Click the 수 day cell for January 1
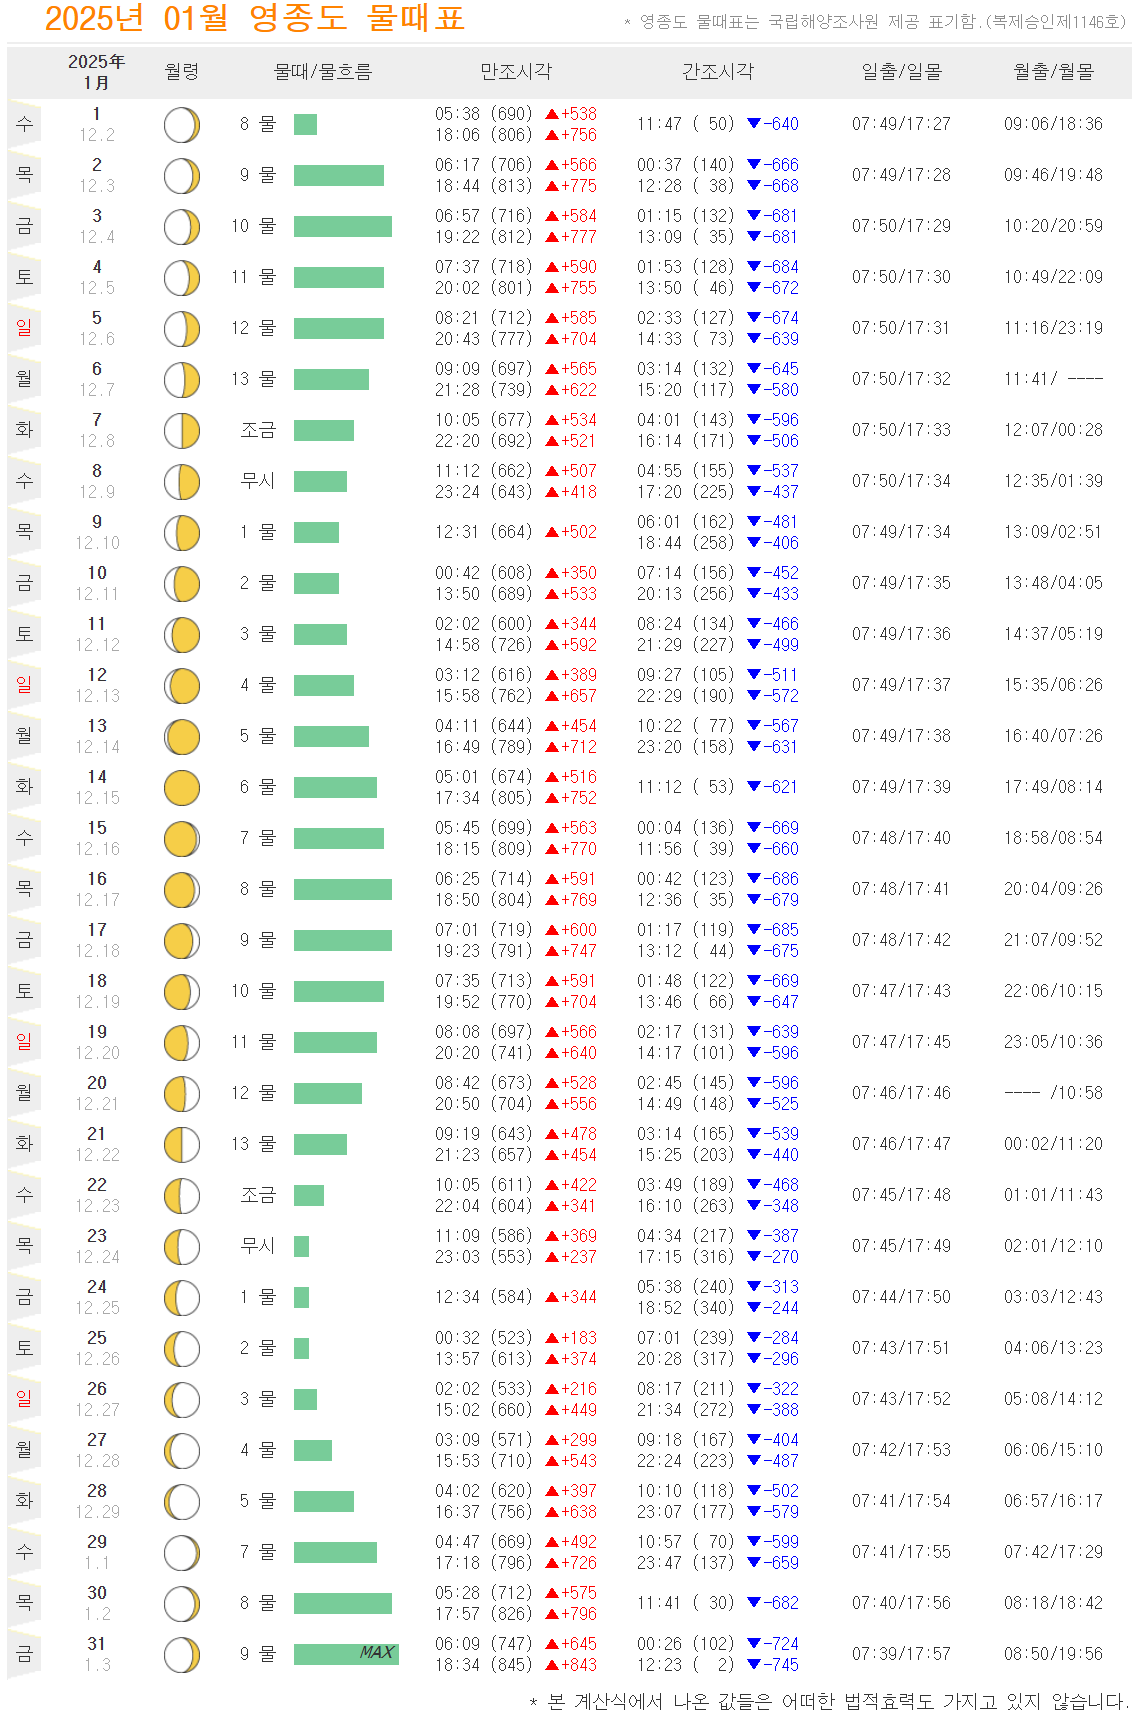1134x1717 pixels. click(24, 124)
